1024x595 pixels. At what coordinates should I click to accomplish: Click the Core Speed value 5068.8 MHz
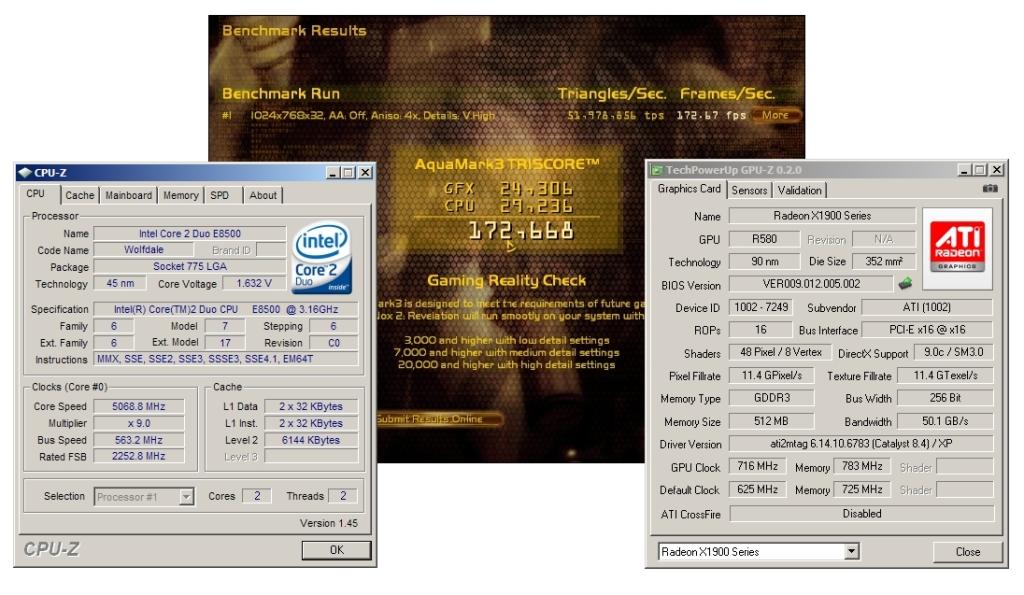pyautogui.click(x=138, y=406)
